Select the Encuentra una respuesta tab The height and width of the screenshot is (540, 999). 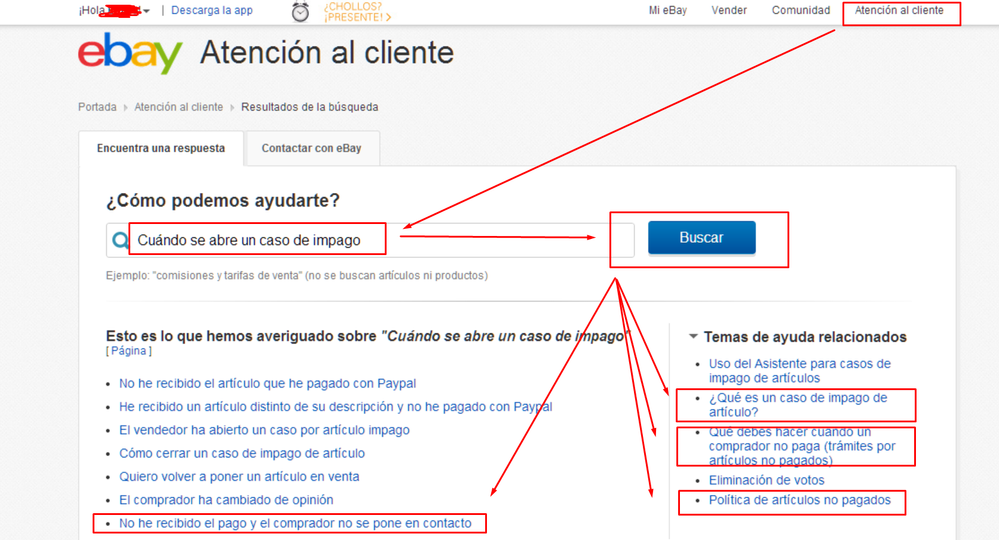pos(161,148)
